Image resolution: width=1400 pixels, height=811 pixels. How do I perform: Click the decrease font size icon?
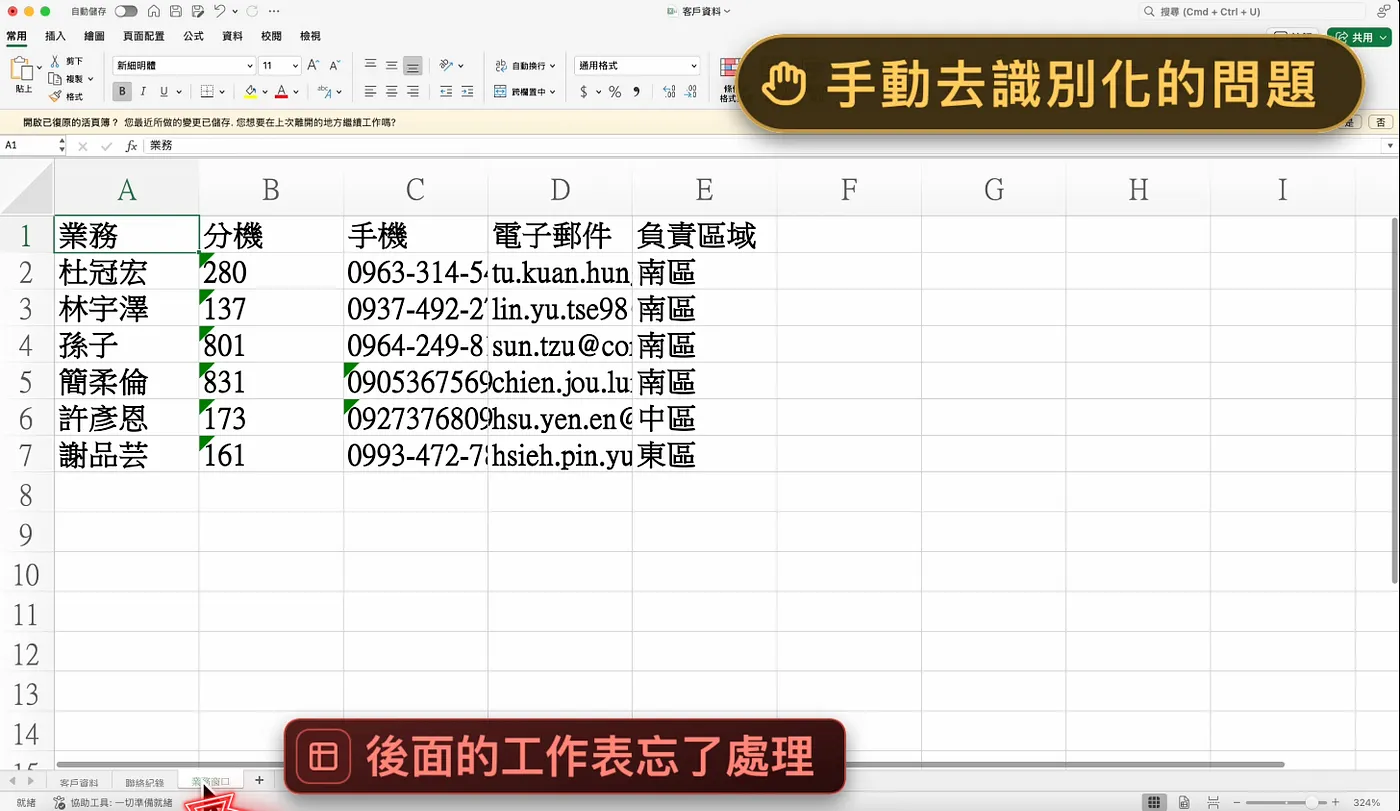coord(337,65)
